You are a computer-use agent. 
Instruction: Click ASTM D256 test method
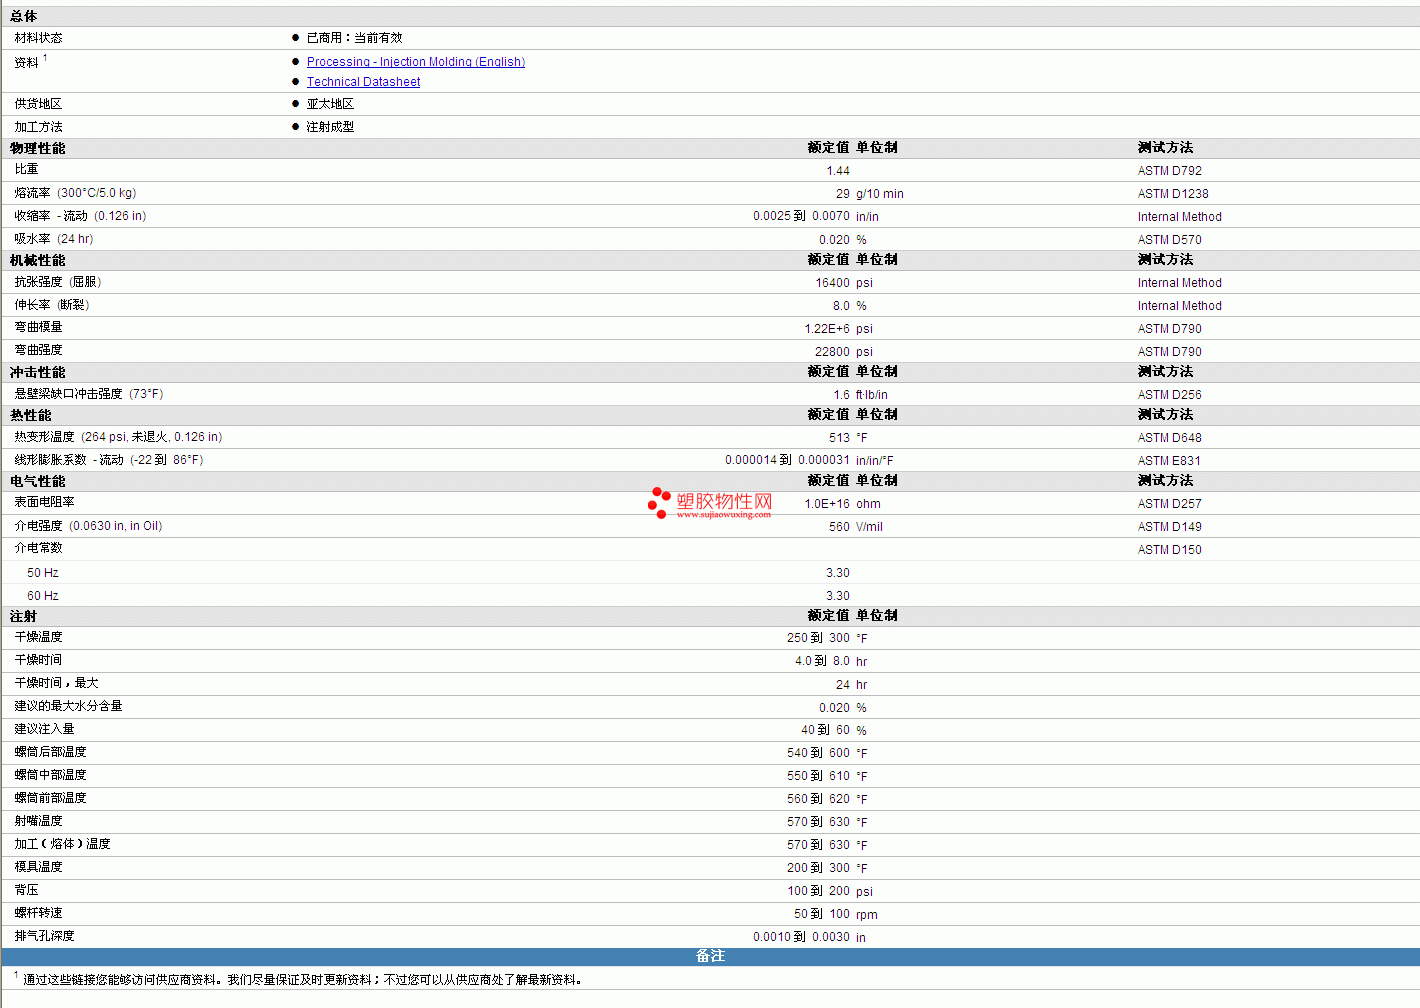[1169, 395]
